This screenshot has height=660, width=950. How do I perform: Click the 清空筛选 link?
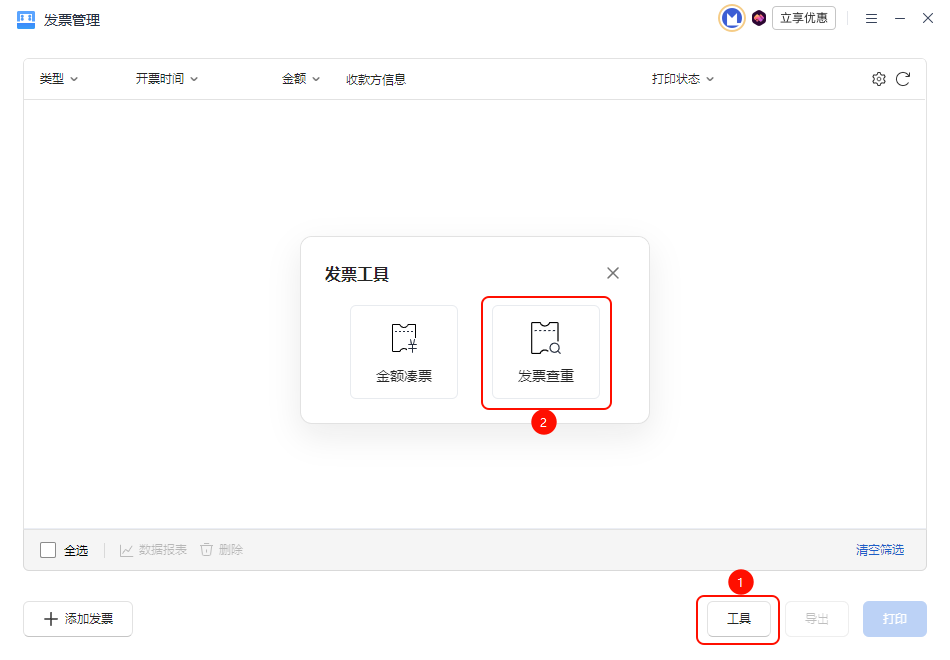879,549
